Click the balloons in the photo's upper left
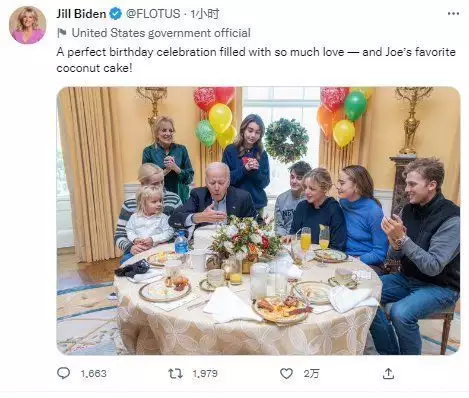 tap(215, 117)
